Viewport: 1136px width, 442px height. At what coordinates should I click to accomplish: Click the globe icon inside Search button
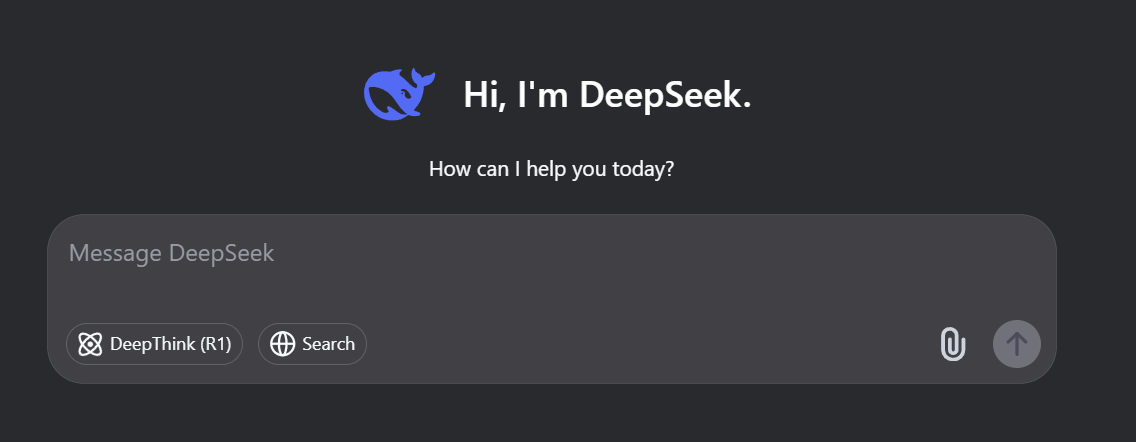(283, 344)
